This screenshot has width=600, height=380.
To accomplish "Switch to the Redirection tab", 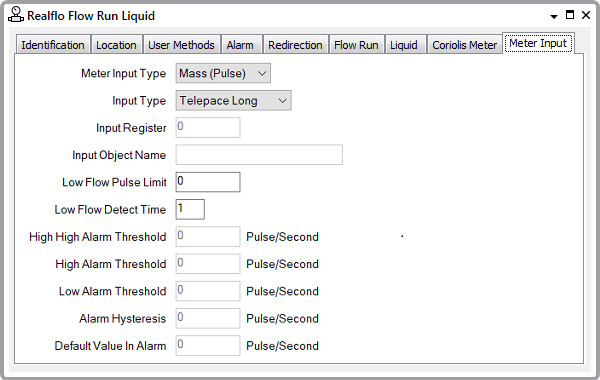I will (295, 45).
